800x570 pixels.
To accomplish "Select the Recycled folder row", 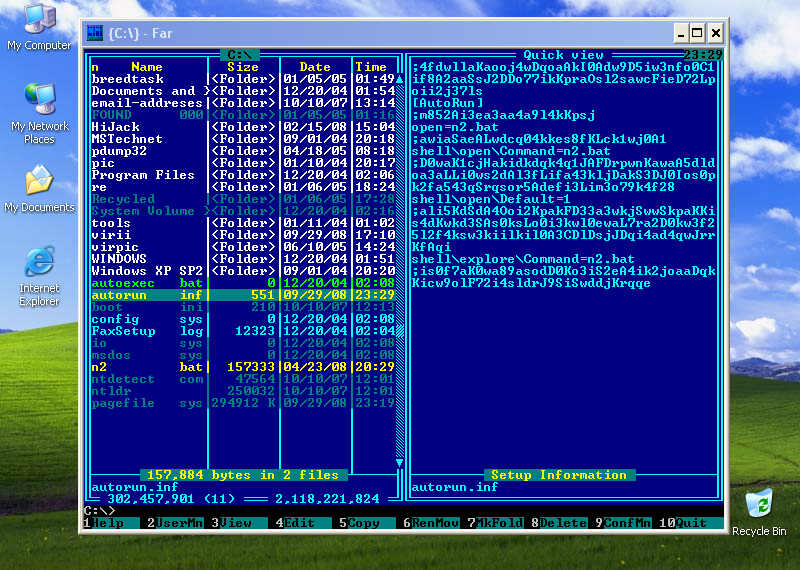I will pos(243,199).
